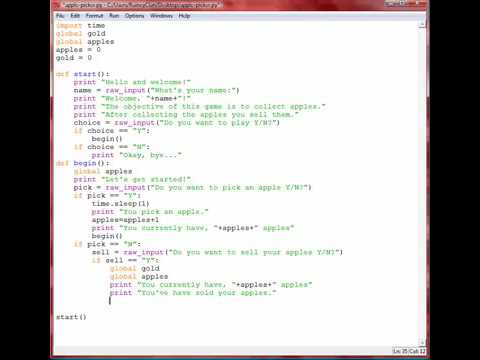Click the print "Let's get started!" line
This screenshot has width=480, height=360.
[132, 179]
